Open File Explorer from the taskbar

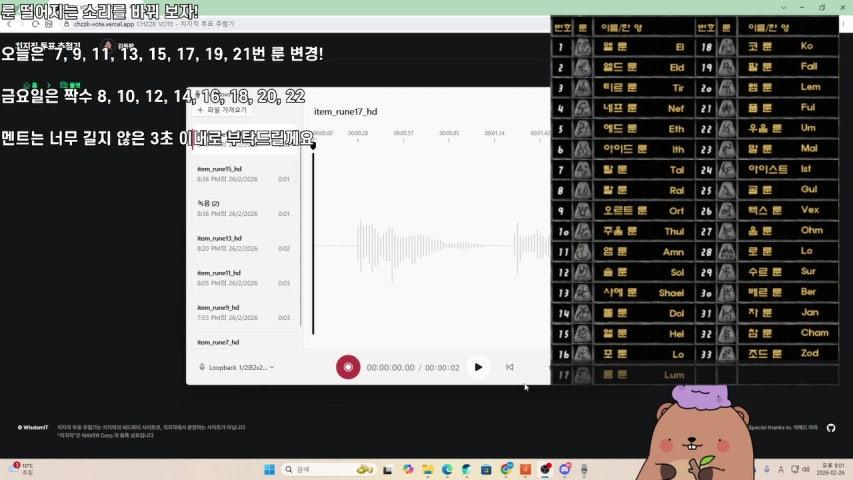tap(428, 470)
